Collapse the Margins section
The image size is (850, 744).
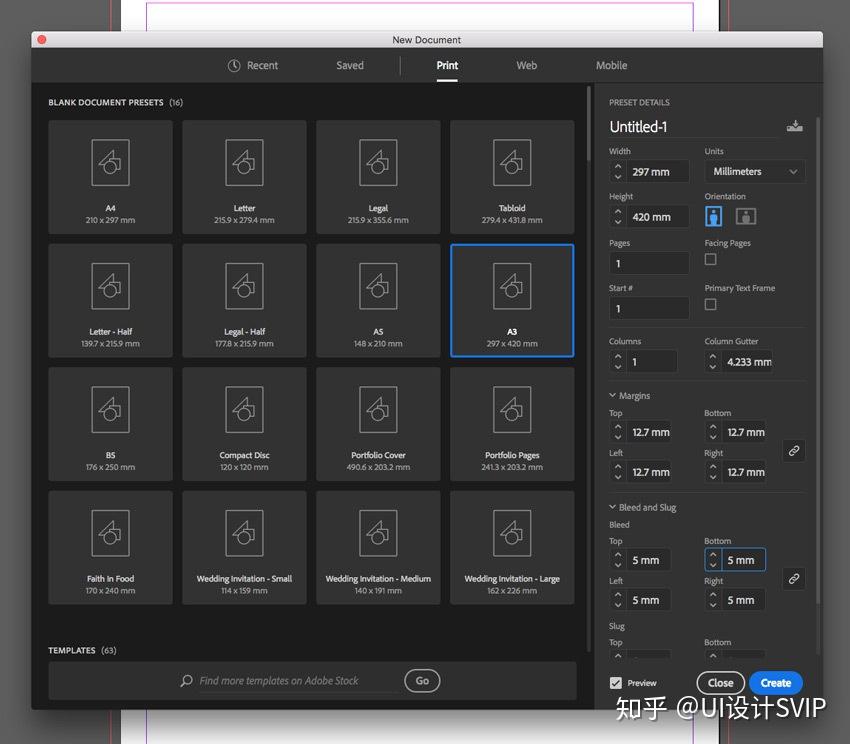(x=613, y=395)
